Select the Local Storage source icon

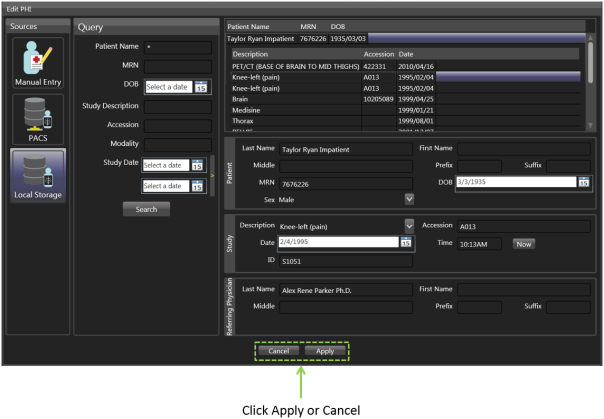[37, 176]
